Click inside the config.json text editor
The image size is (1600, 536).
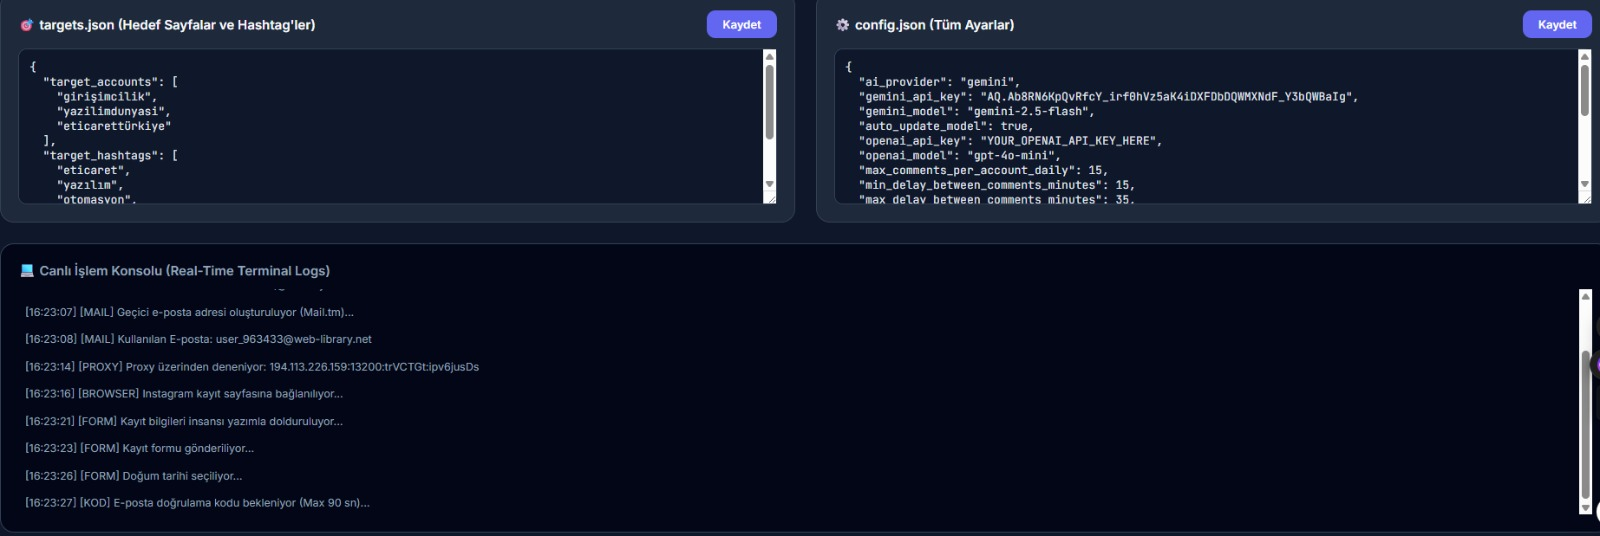[1205, 126]
